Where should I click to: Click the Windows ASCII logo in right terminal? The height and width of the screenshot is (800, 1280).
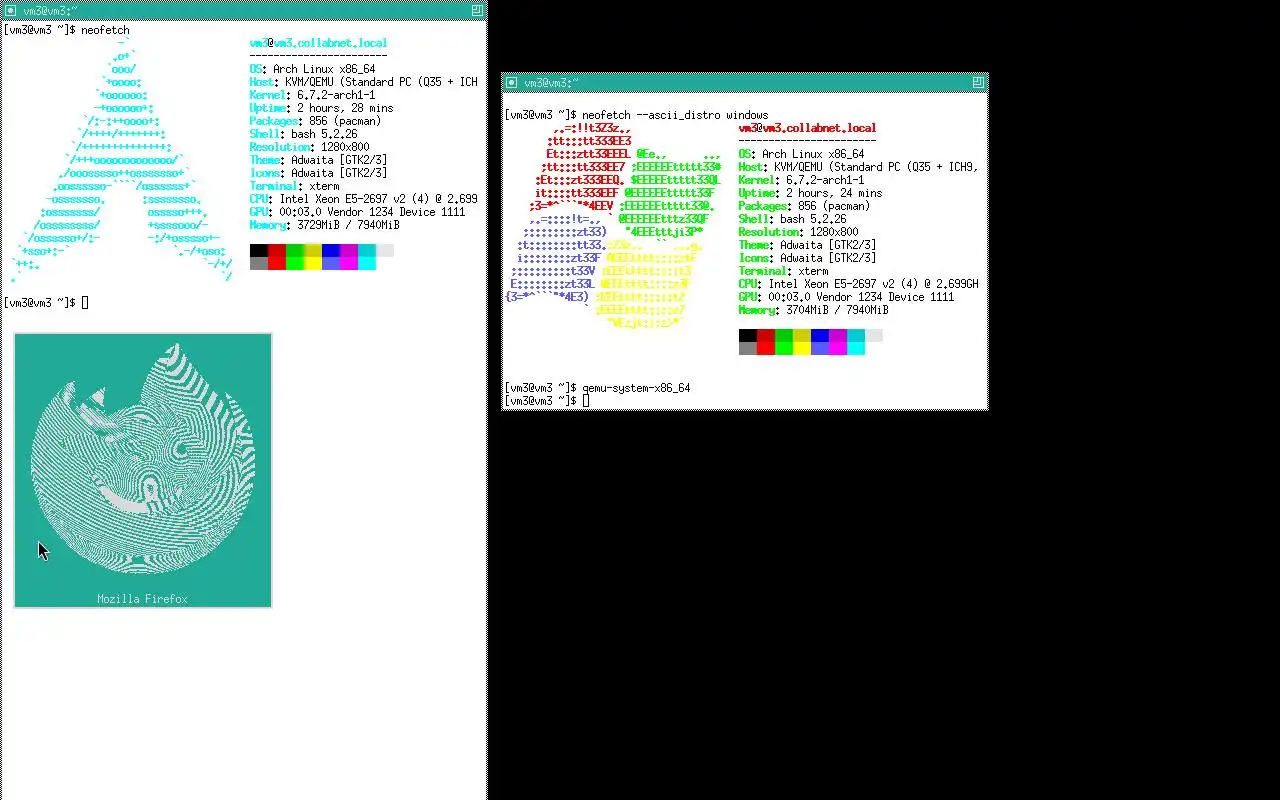click(613, 227)
